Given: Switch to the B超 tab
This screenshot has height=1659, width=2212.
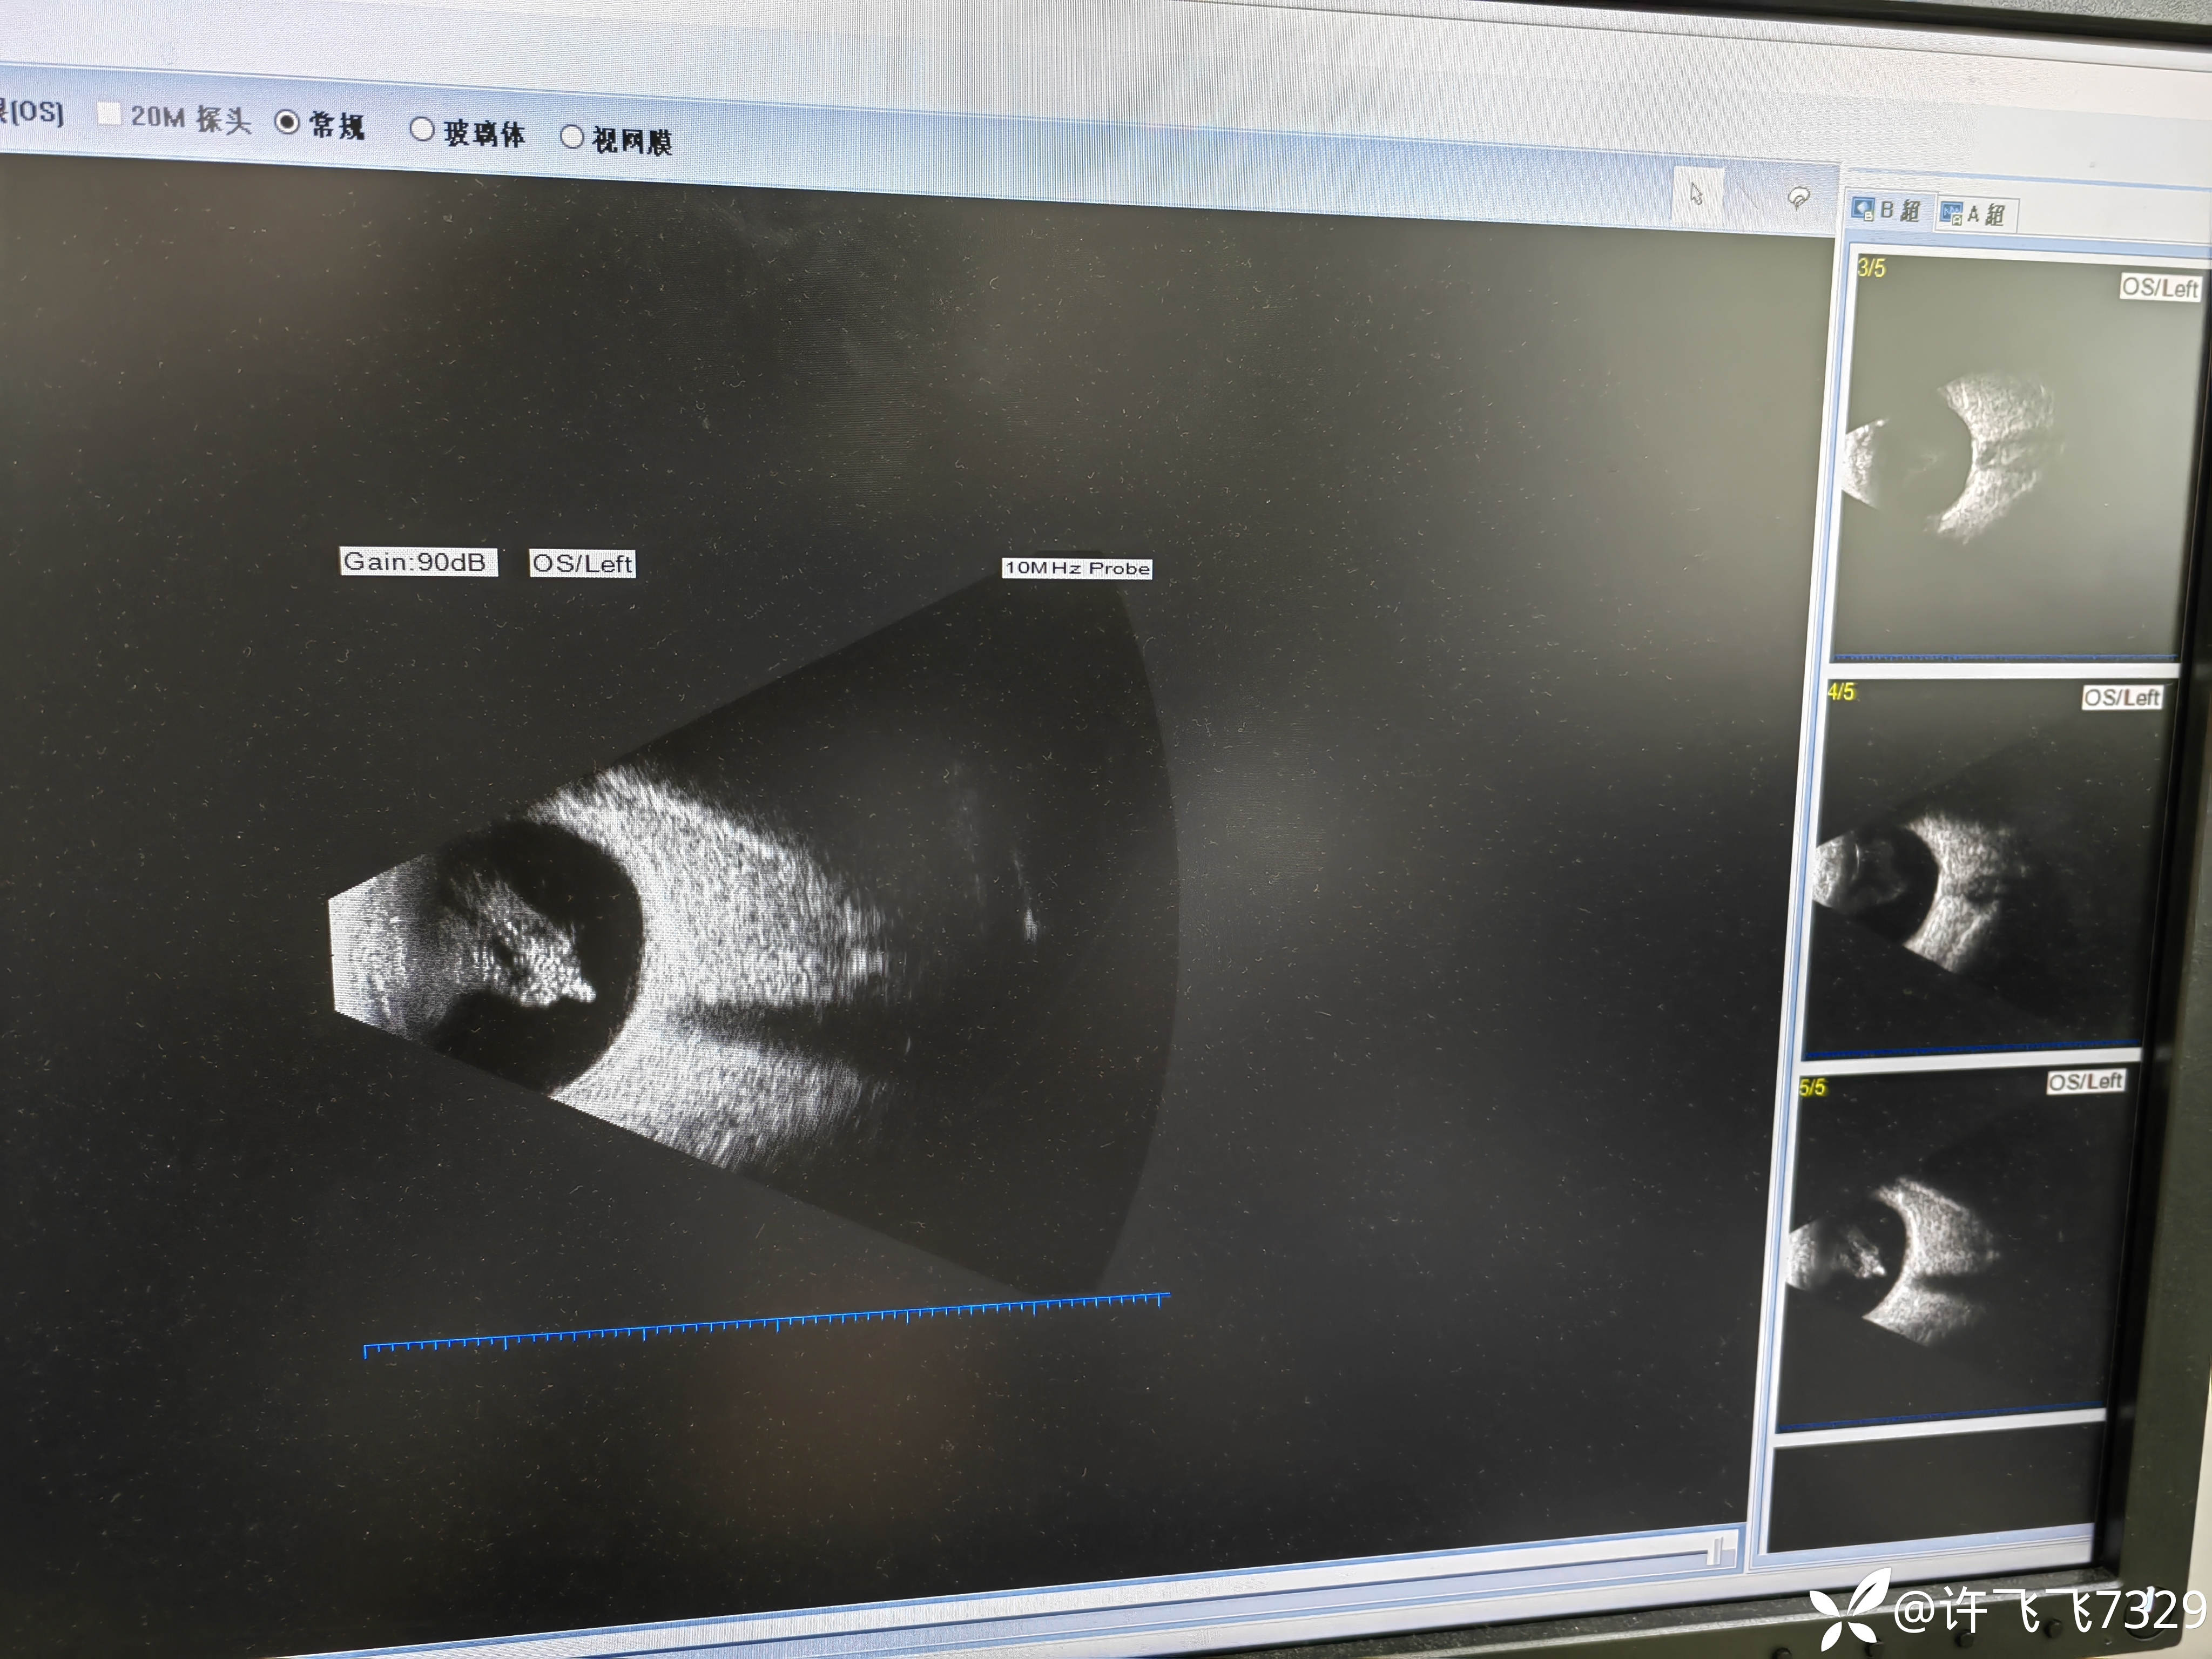Looking at the screenshot, I should [1899, 210].
